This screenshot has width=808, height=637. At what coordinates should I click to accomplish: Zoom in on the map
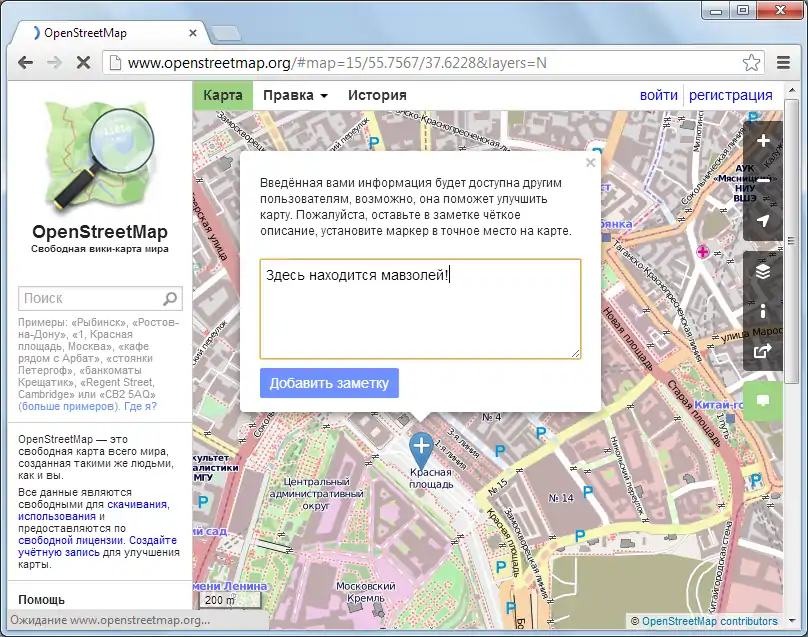coord(763,141)
